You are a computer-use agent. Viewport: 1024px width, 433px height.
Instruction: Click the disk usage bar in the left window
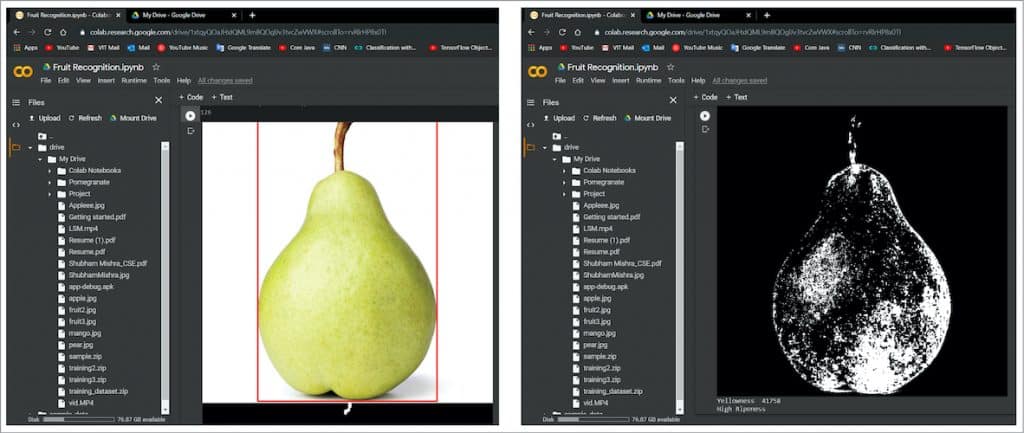(x=68, y=420)
